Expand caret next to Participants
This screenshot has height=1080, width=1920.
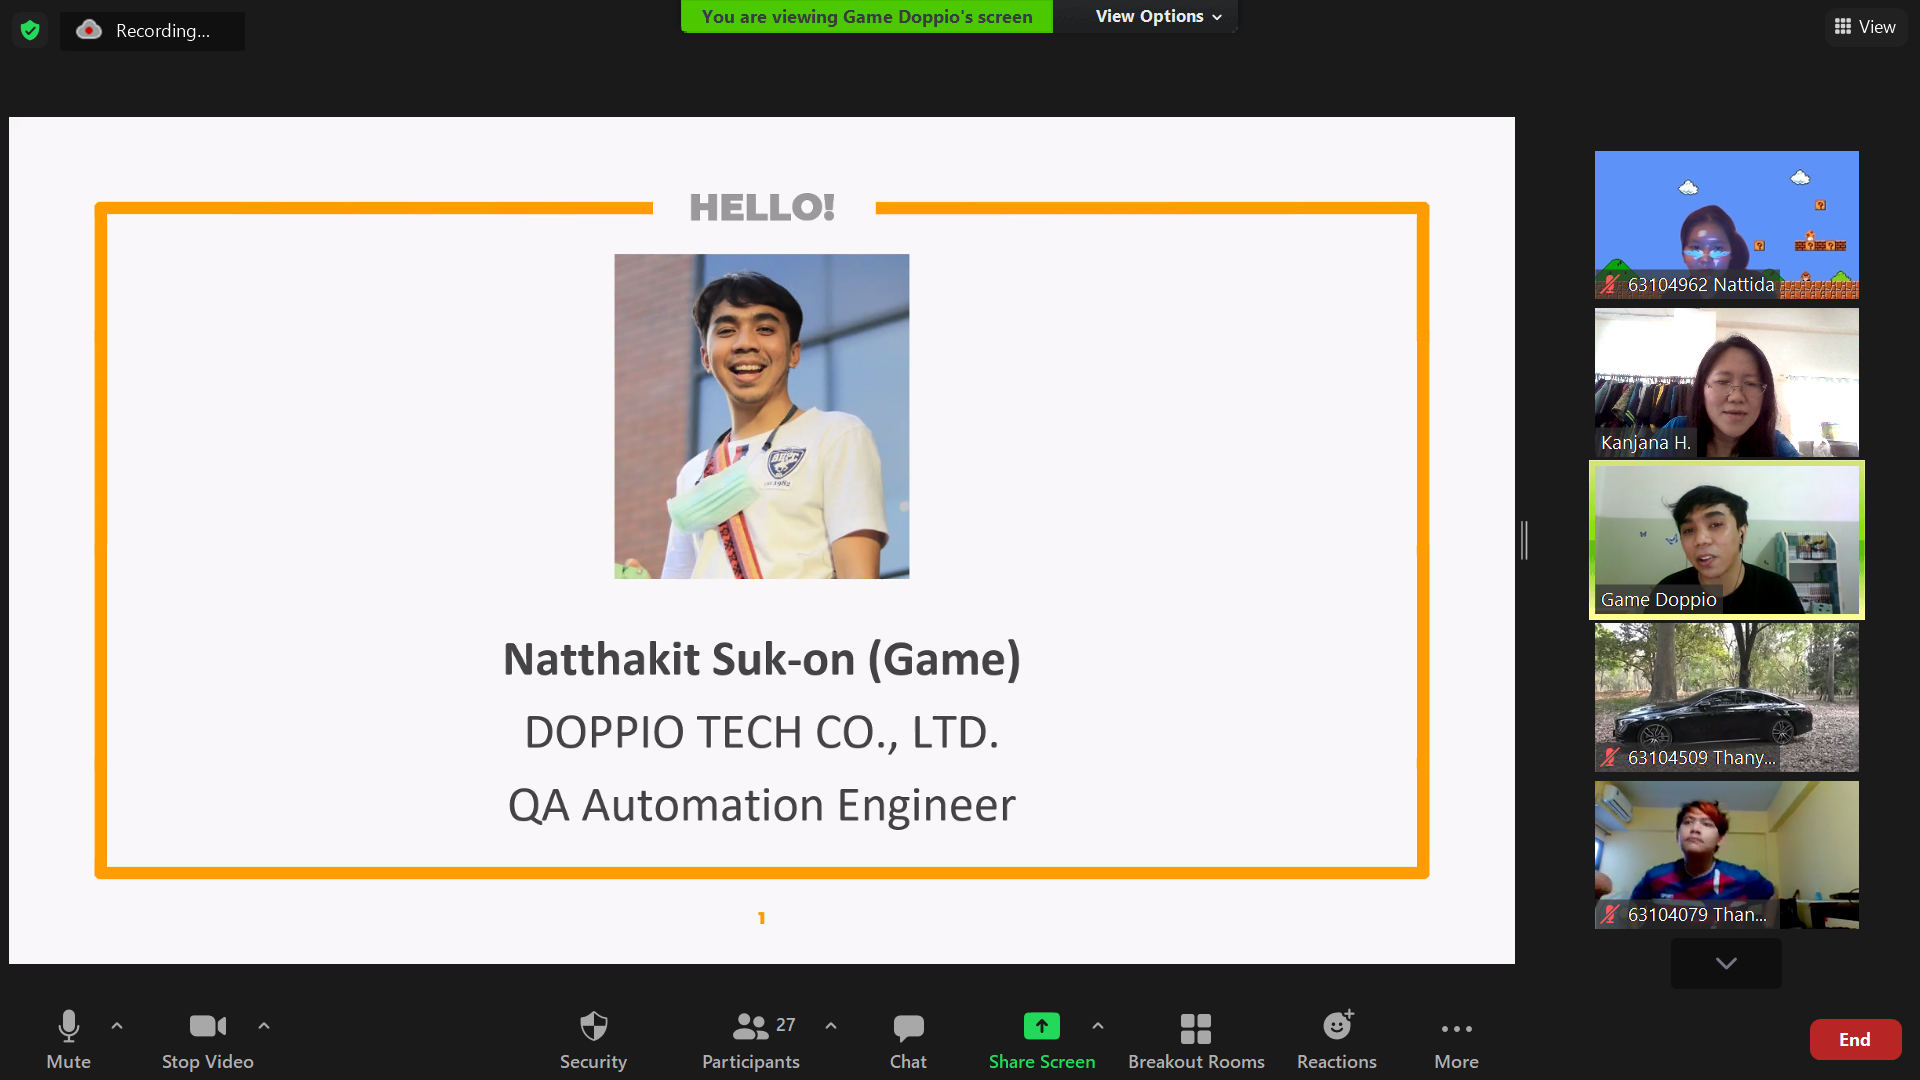pos(831,1026)
